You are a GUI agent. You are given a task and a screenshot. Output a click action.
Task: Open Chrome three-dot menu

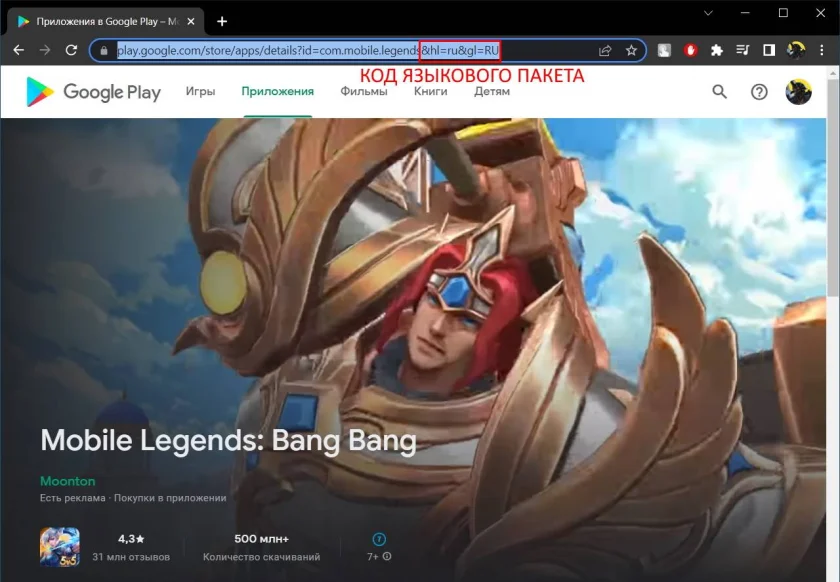(822, 50)
